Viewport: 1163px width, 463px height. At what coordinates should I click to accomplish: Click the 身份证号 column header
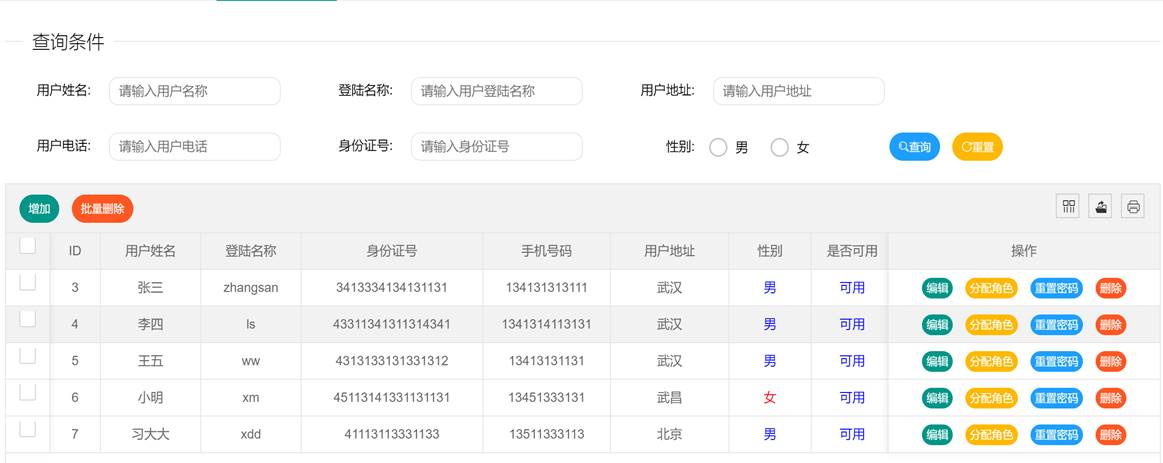coord(392,251)
